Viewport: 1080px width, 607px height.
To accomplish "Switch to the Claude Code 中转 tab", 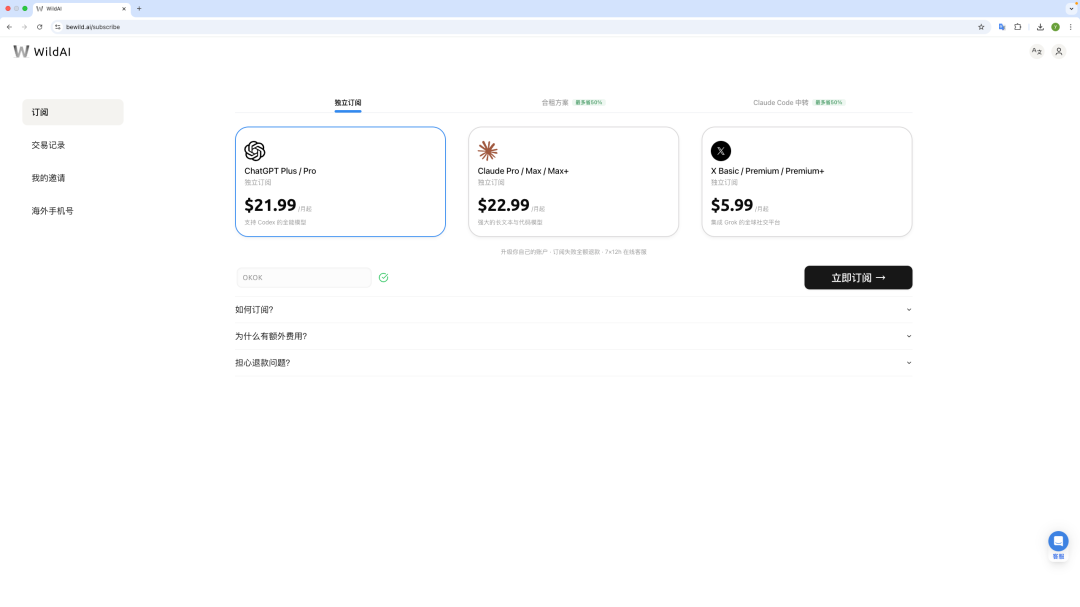I will tap(780, 103).
